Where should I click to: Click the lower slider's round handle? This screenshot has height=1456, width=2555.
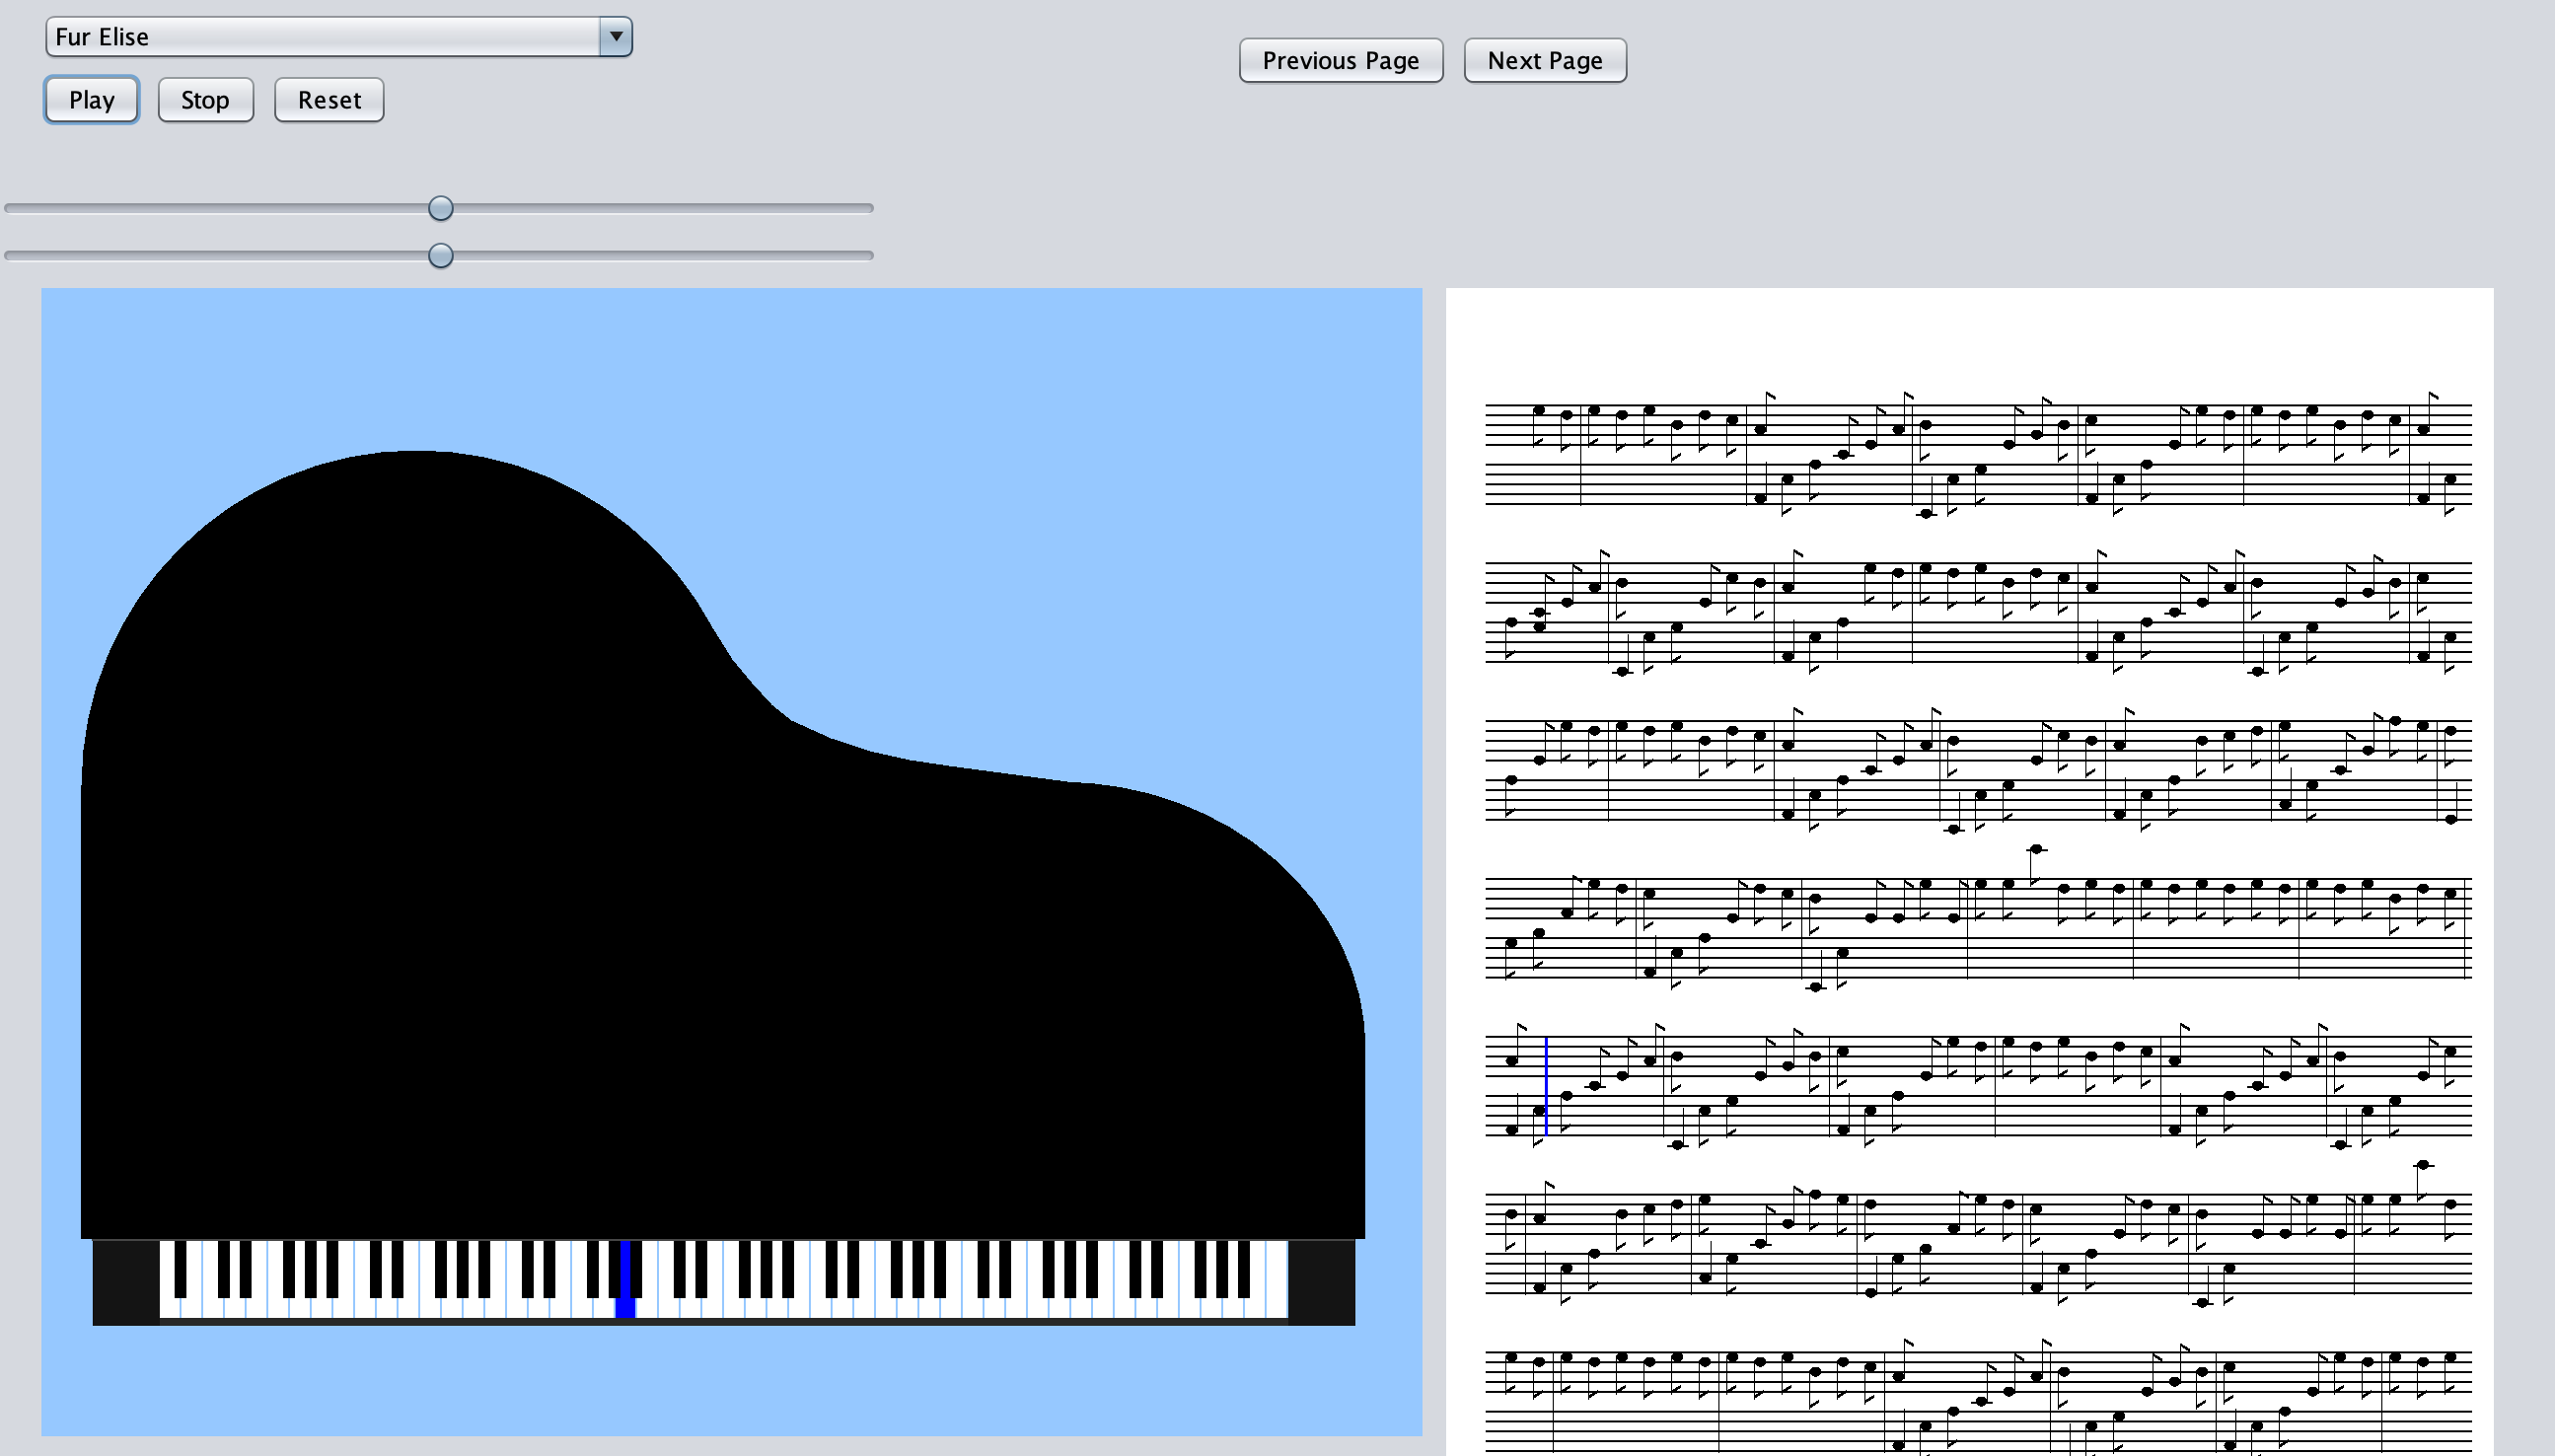[440, 256]
